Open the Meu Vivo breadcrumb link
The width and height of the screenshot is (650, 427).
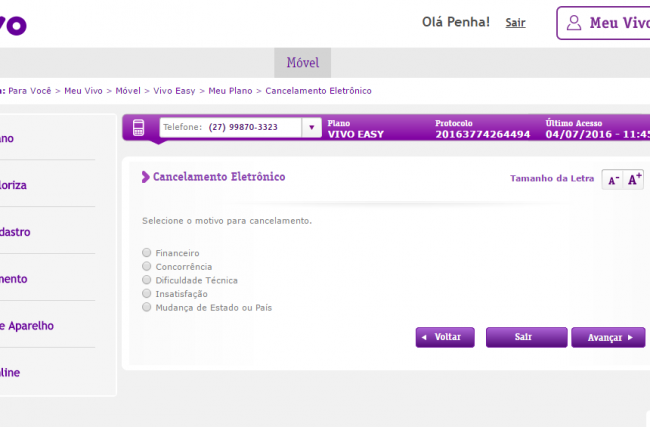(x=83, y=91)
